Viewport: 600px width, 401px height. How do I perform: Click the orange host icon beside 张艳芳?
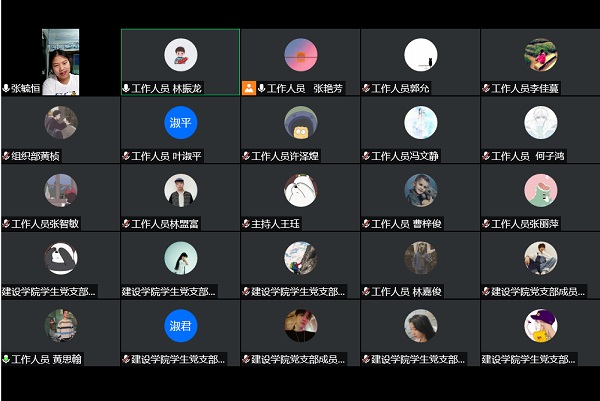pos(249,88)
